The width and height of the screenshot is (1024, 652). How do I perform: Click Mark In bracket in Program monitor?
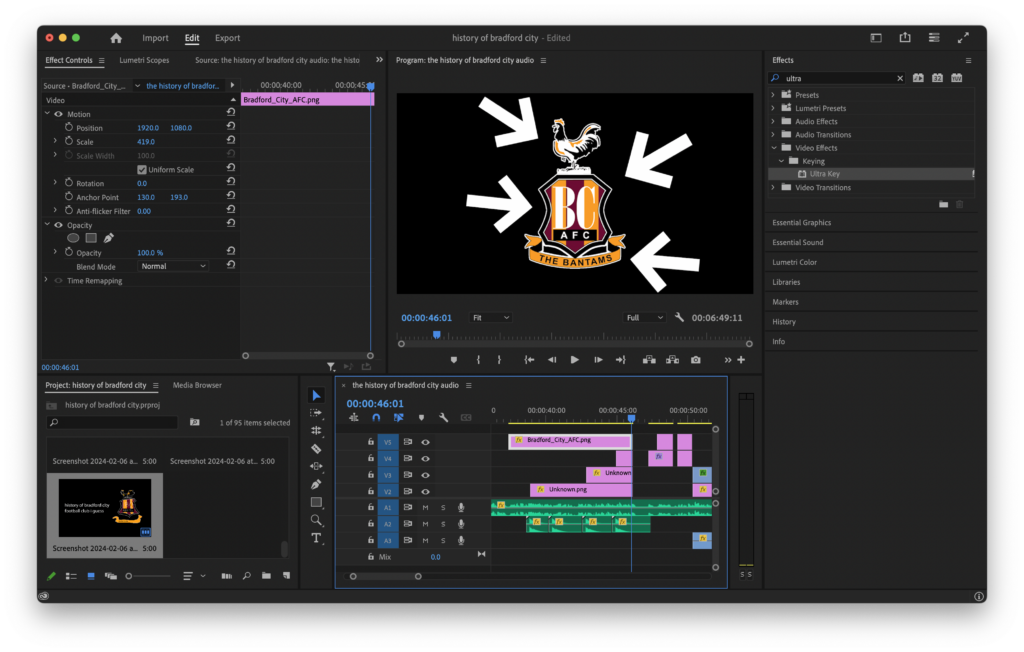coord(478,360)
